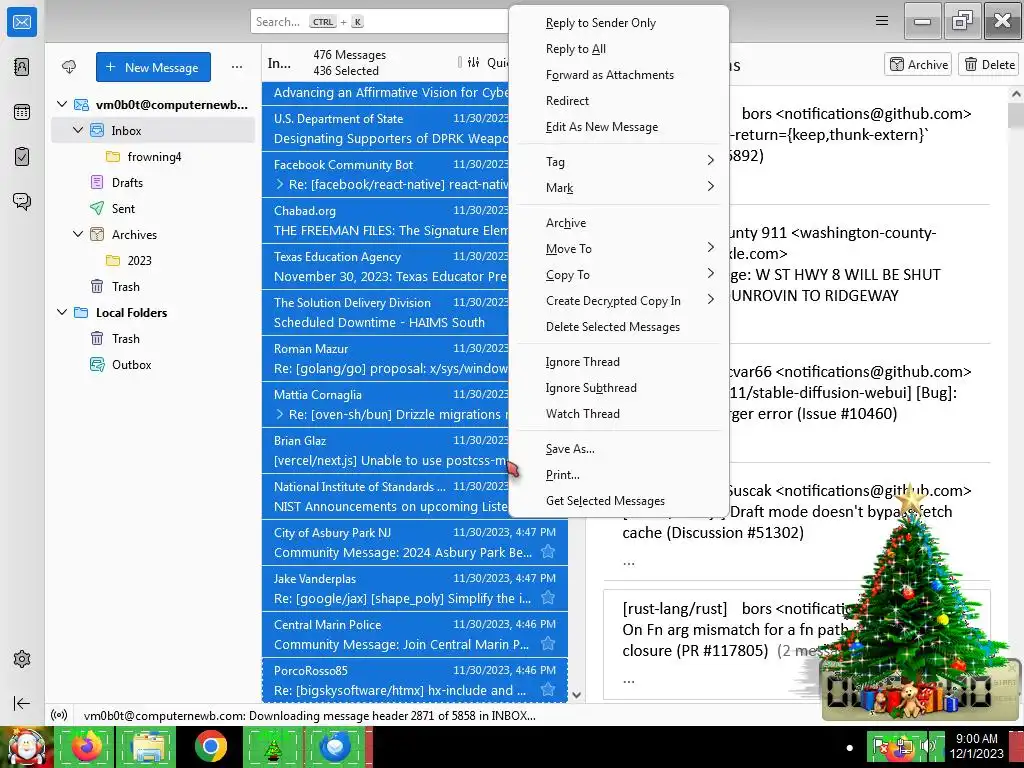Click the New Message button
Screen dimensions: 1024x768
tap(153, 67)
